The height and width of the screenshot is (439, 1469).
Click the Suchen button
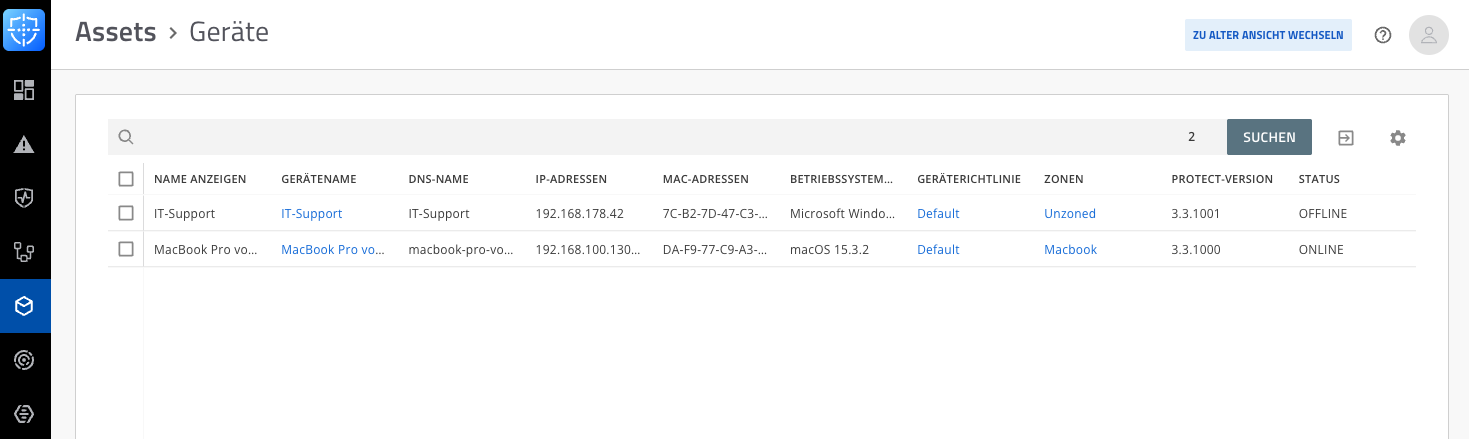1269,137
